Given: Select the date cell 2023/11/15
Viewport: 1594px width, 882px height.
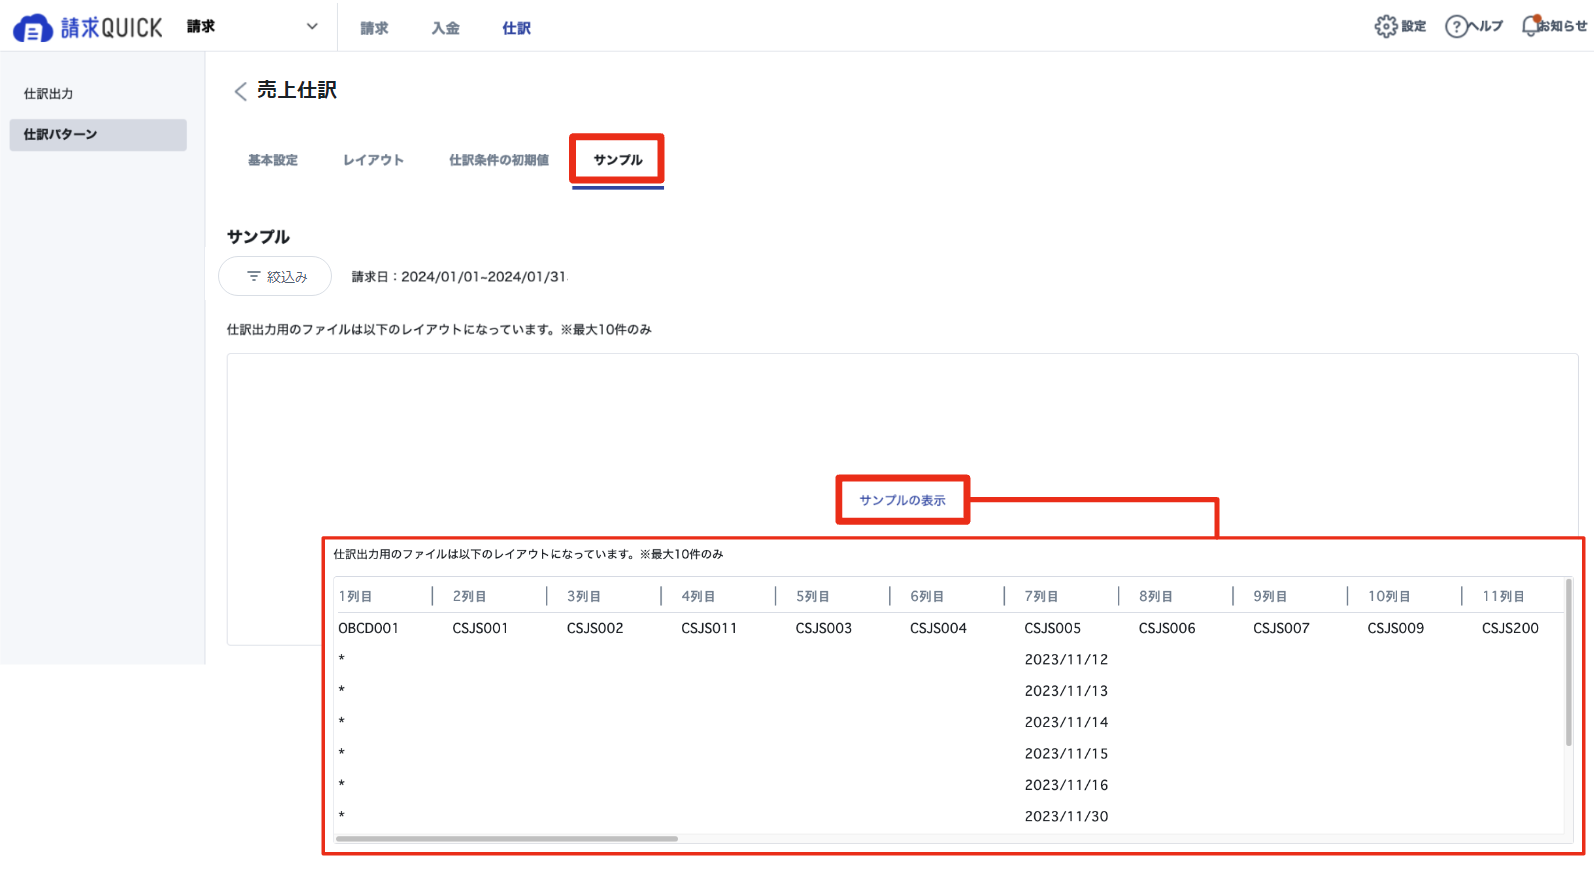Looking at the screenshot, I should click(1066, 754).
